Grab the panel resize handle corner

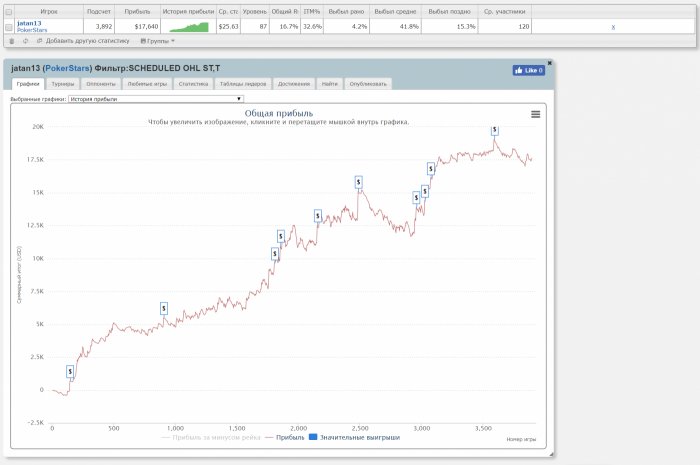551,454
